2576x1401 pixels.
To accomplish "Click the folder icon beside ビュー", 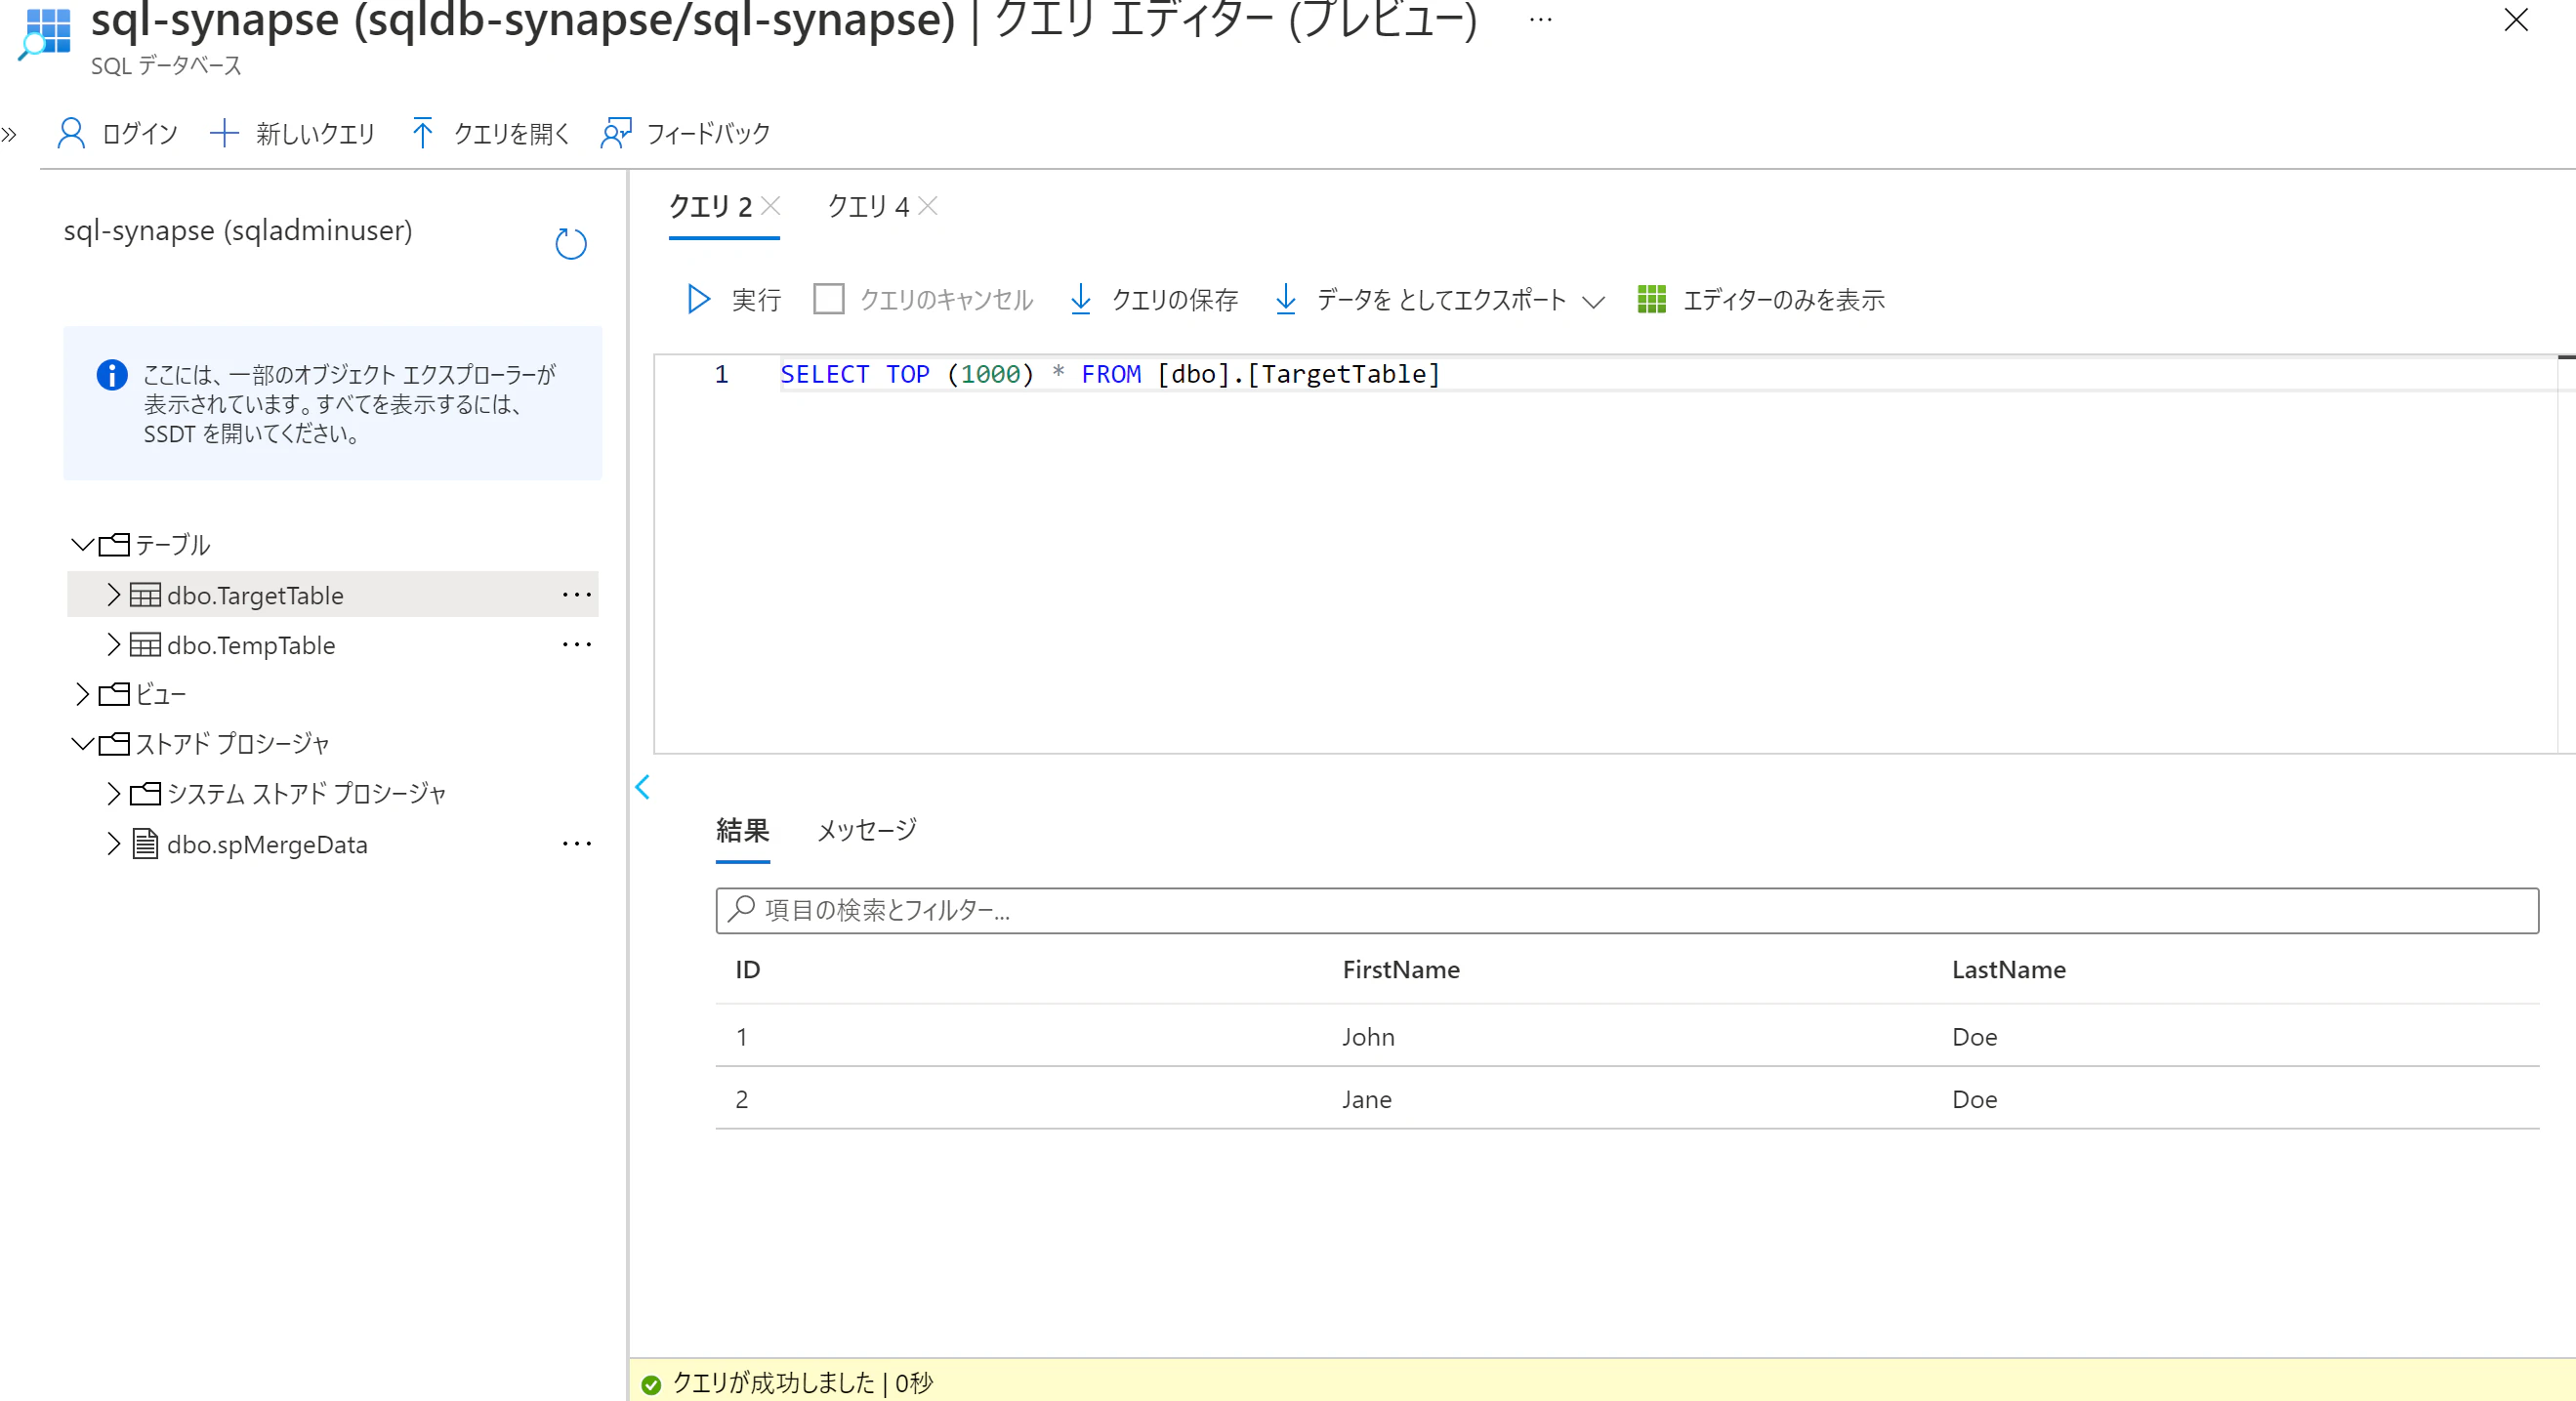I will point(114,694).
